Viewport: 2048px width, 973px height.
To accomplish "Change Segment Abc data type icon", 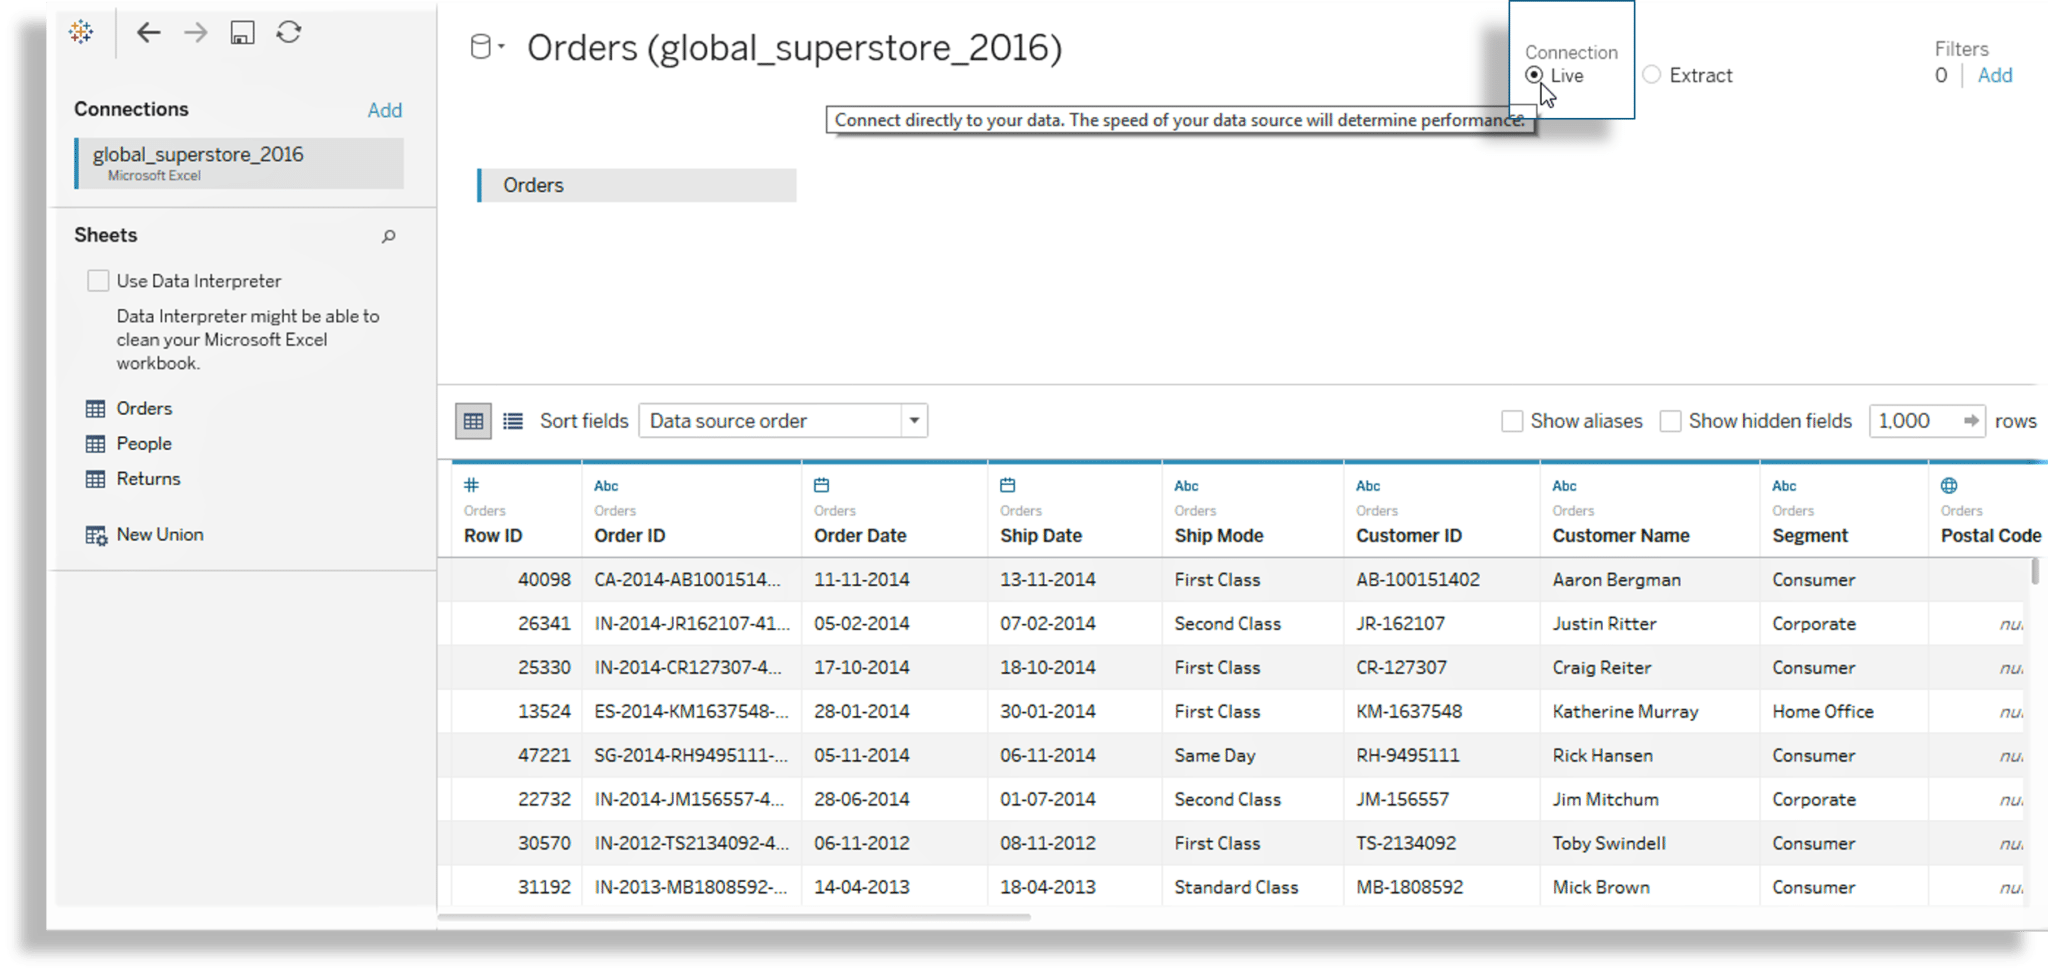I will [1784, 486].
